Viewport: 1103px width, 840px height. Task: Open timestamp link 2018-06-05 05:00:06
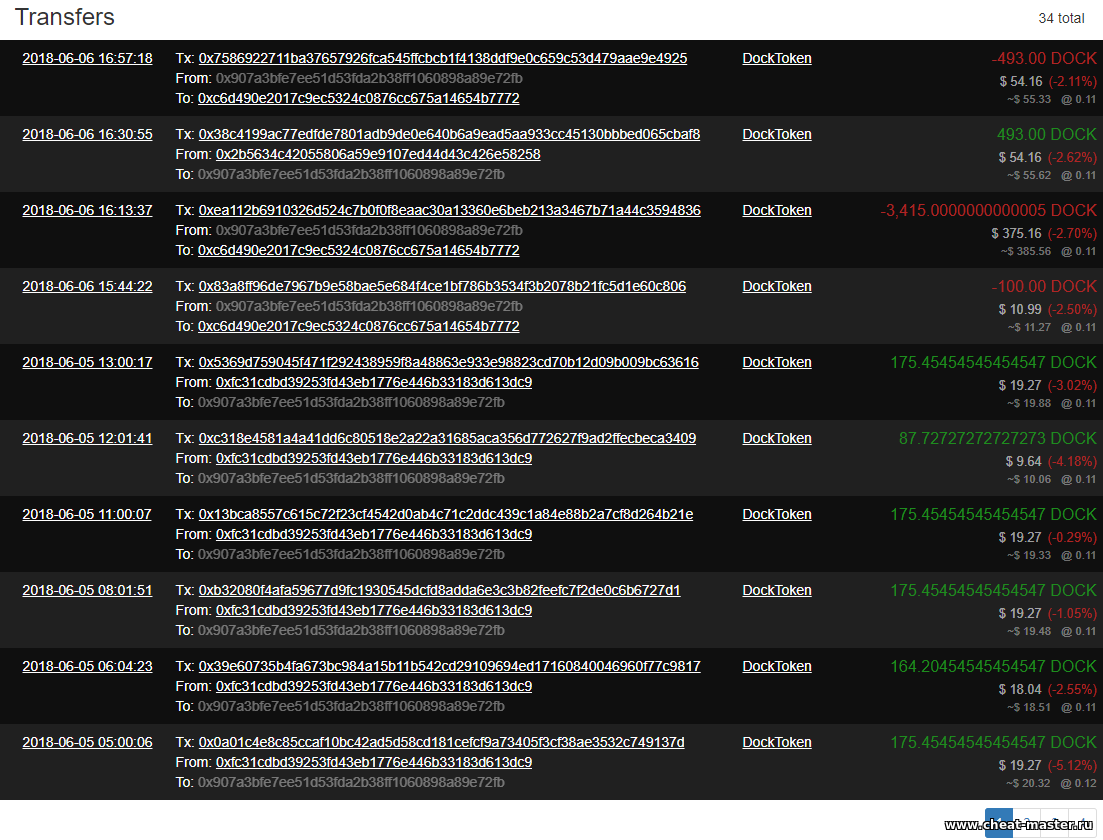click(x=87, y=742)
